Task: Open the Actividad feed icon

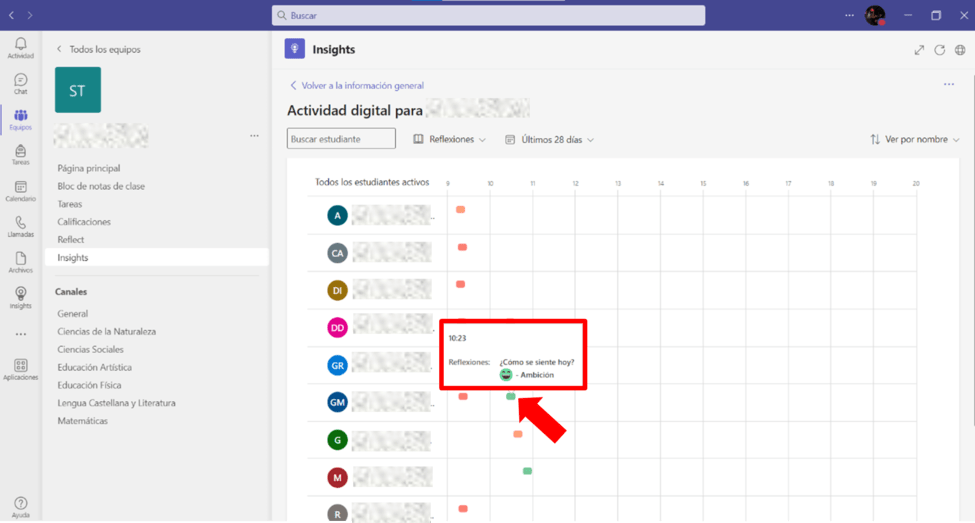Action: click(20, 48)
